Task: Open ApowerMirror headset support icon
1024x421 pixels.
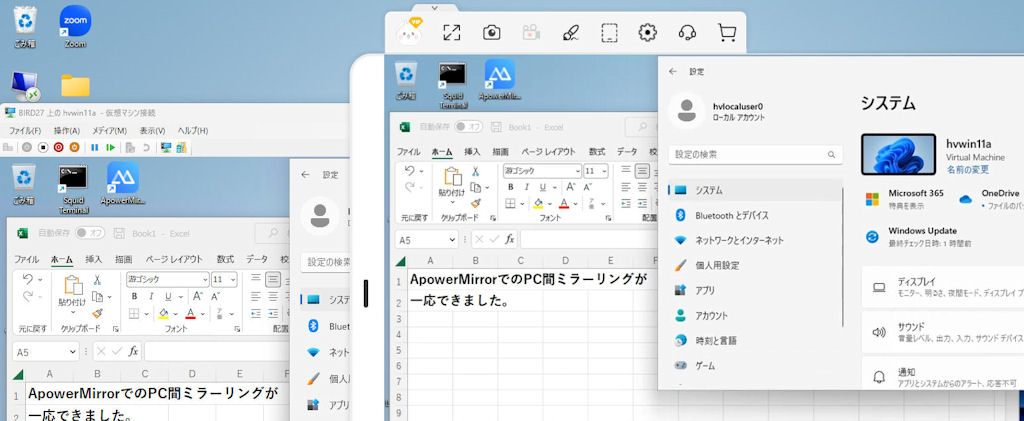Action: click(x=687, y=33)
